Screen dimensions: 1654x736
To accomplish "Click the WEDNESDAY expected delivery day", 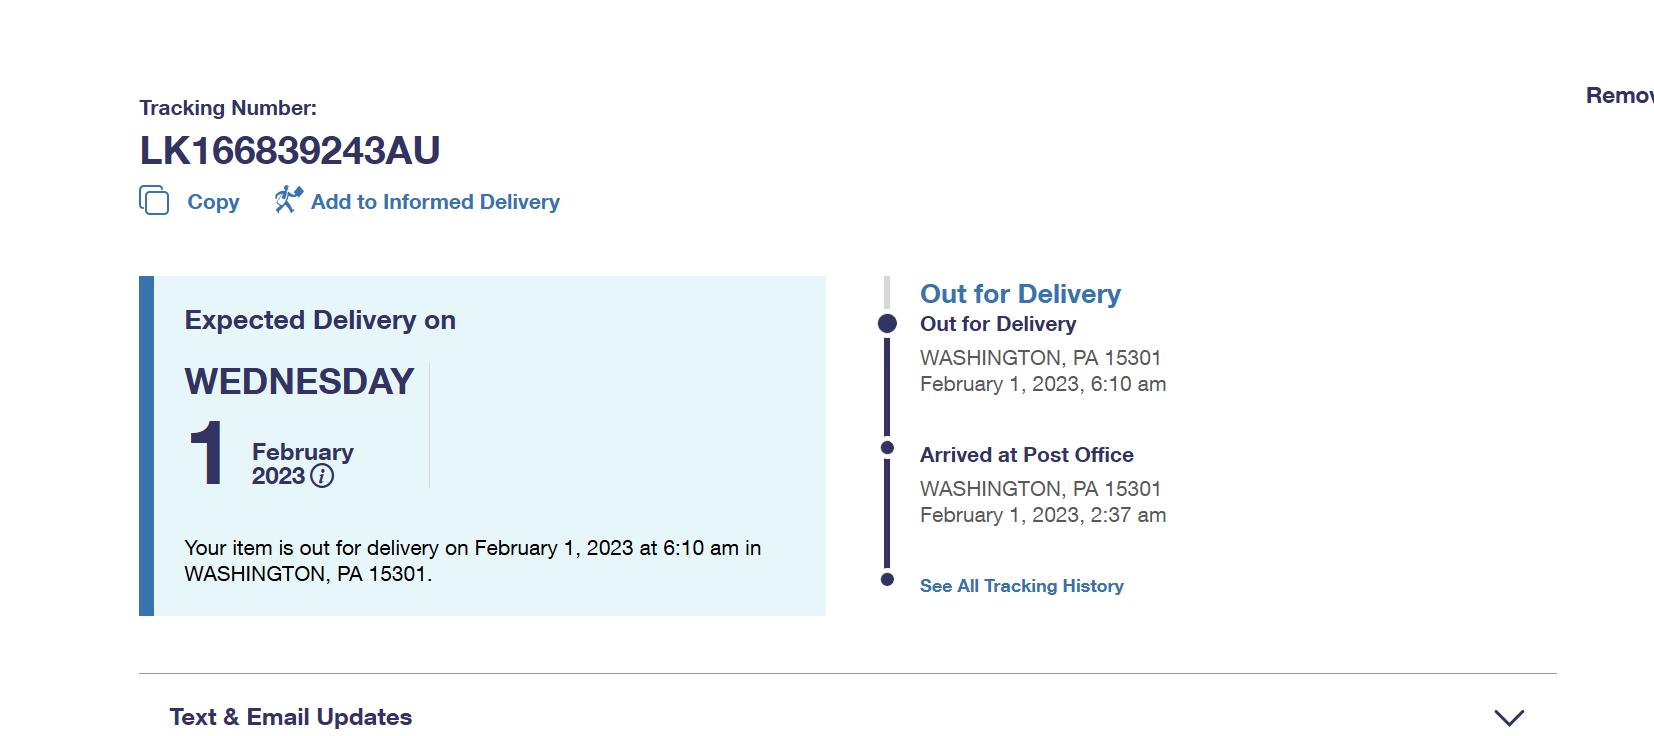I will (x=299, y=382).
